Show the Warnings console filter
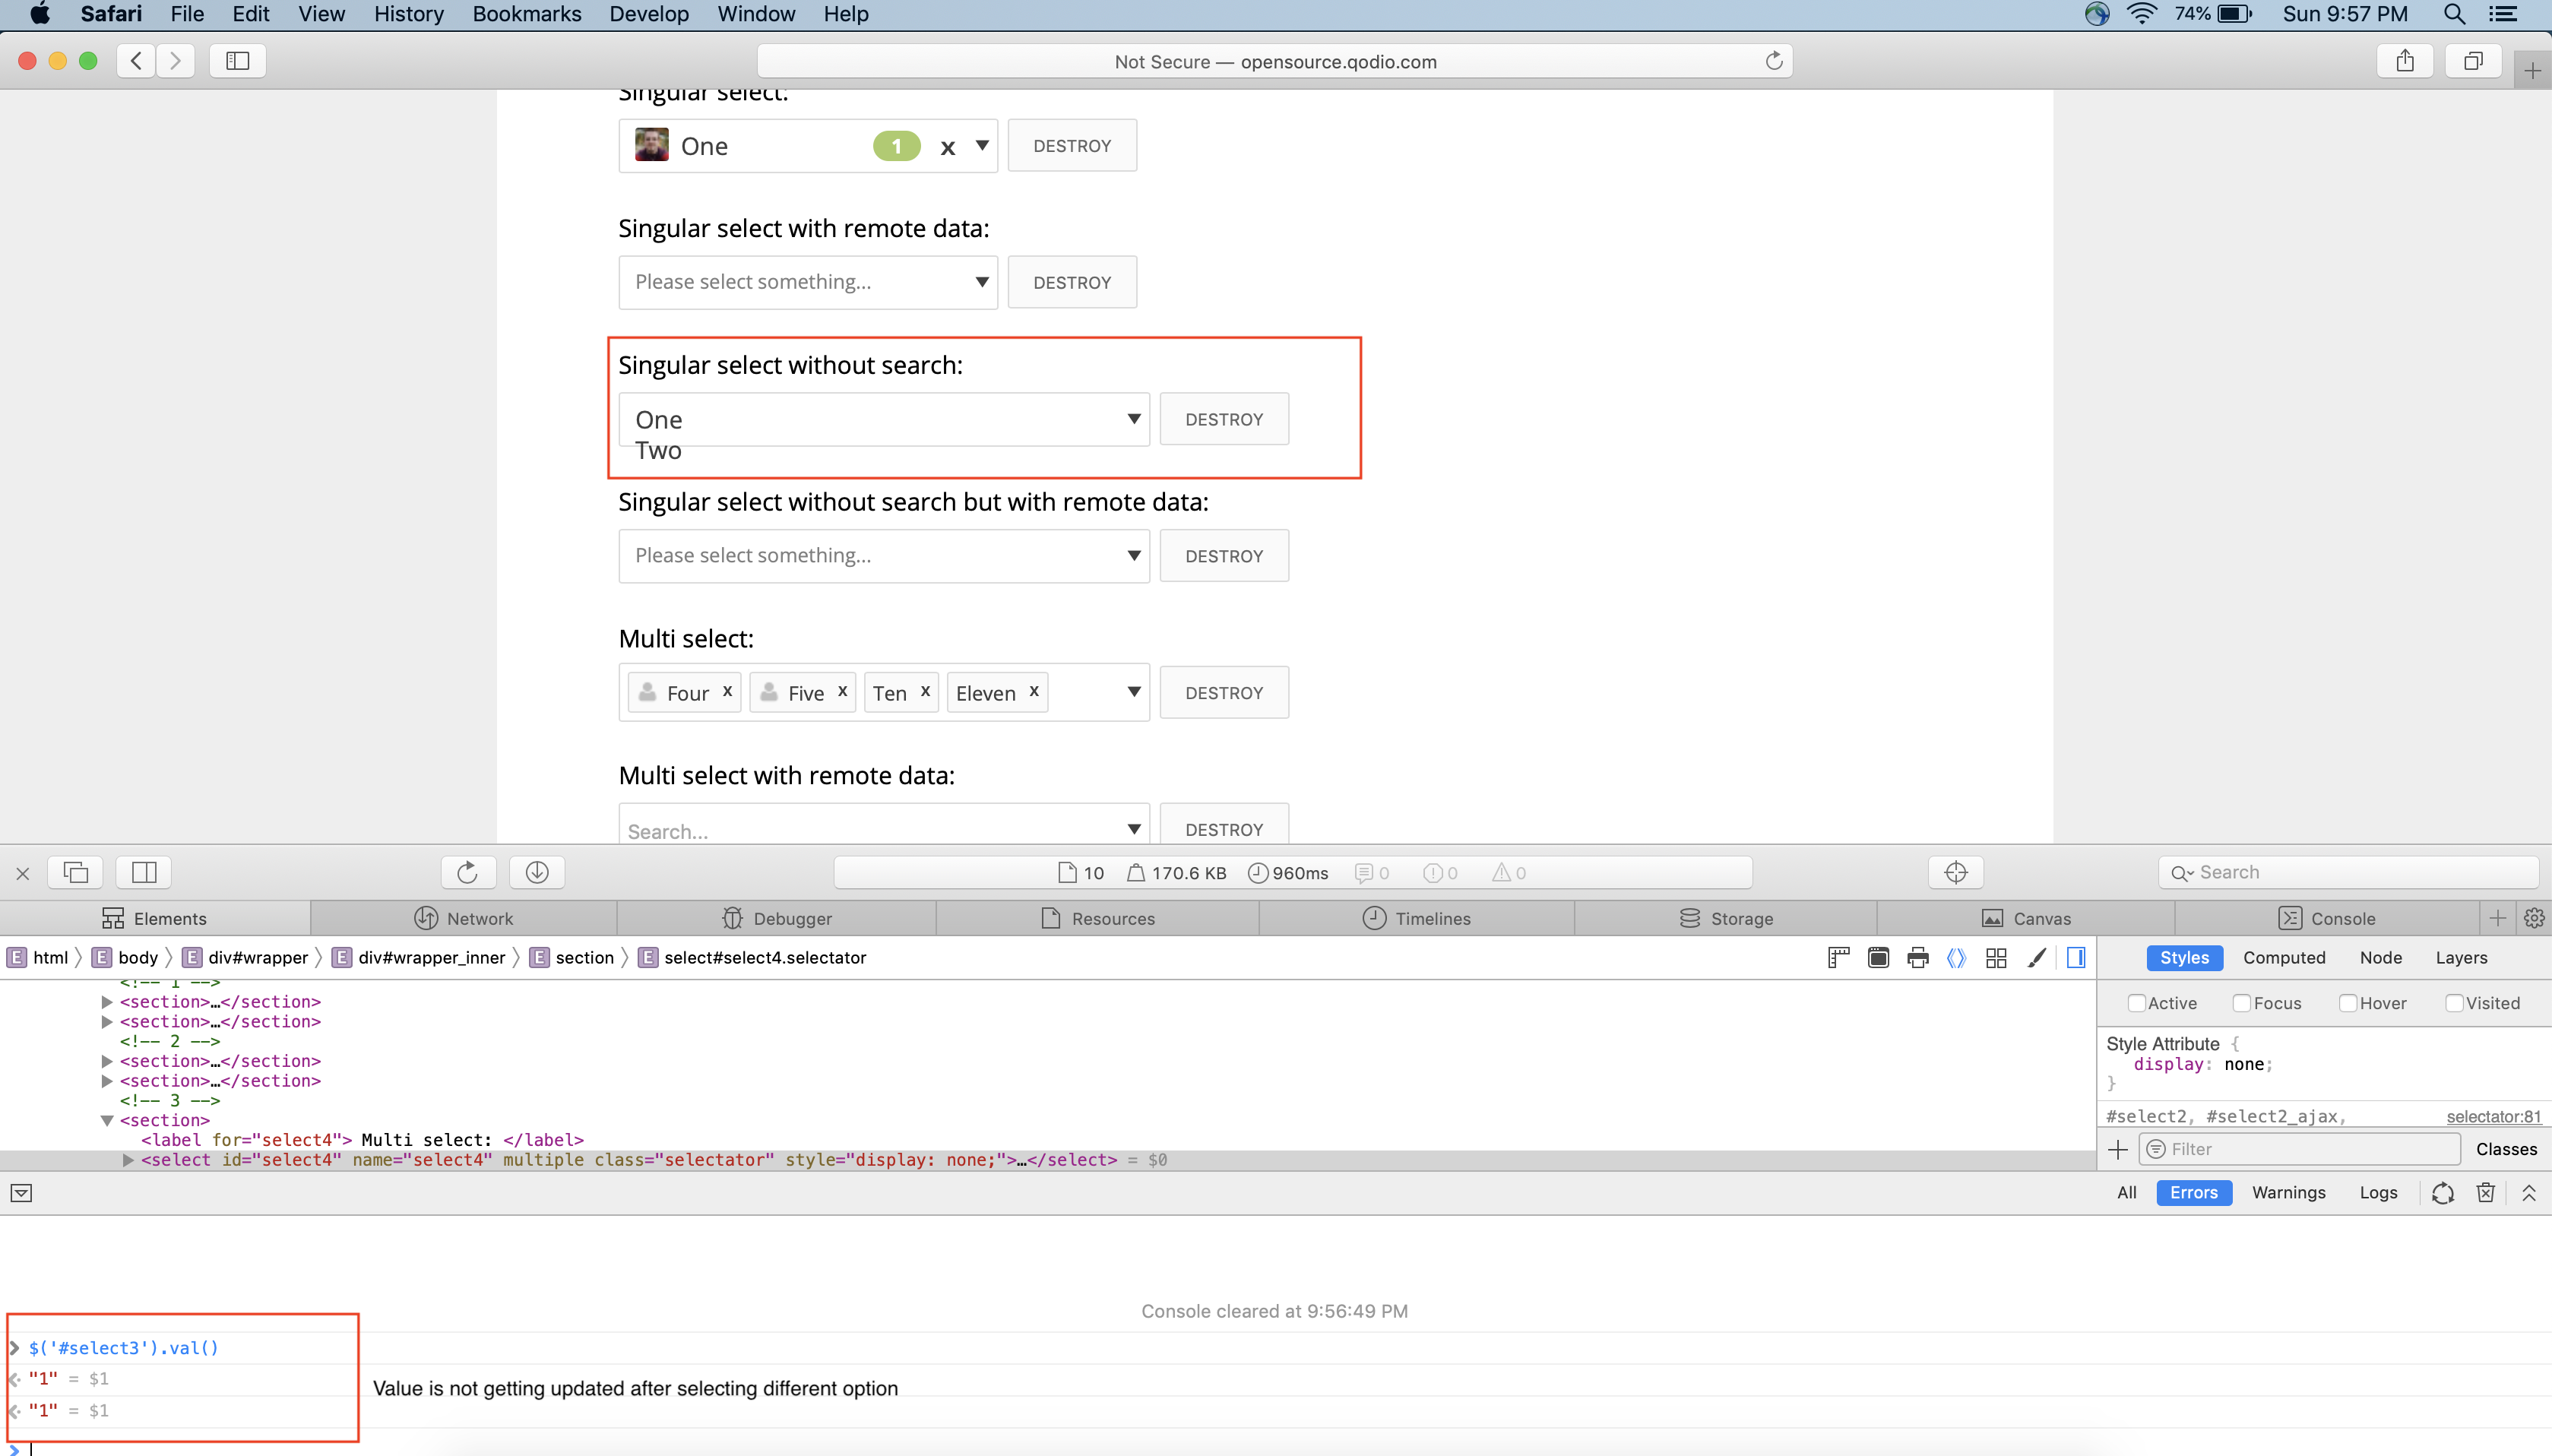Image resolution: width=2552 pixels, height=1456 pixels. (x=2288, y=1192)
